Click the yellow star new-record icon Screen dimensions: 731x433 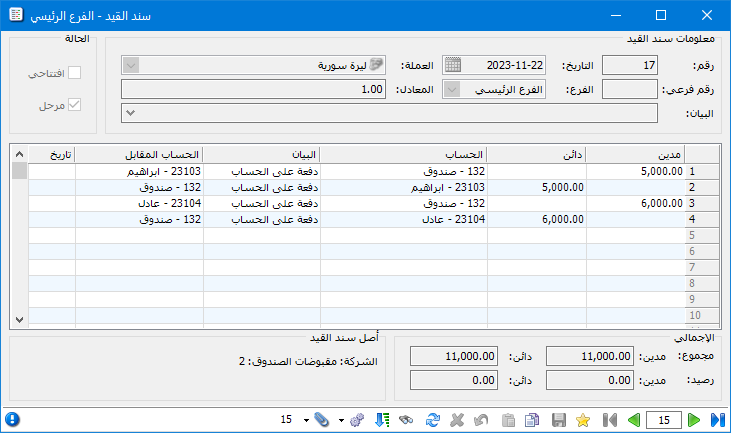click(583, 420)
